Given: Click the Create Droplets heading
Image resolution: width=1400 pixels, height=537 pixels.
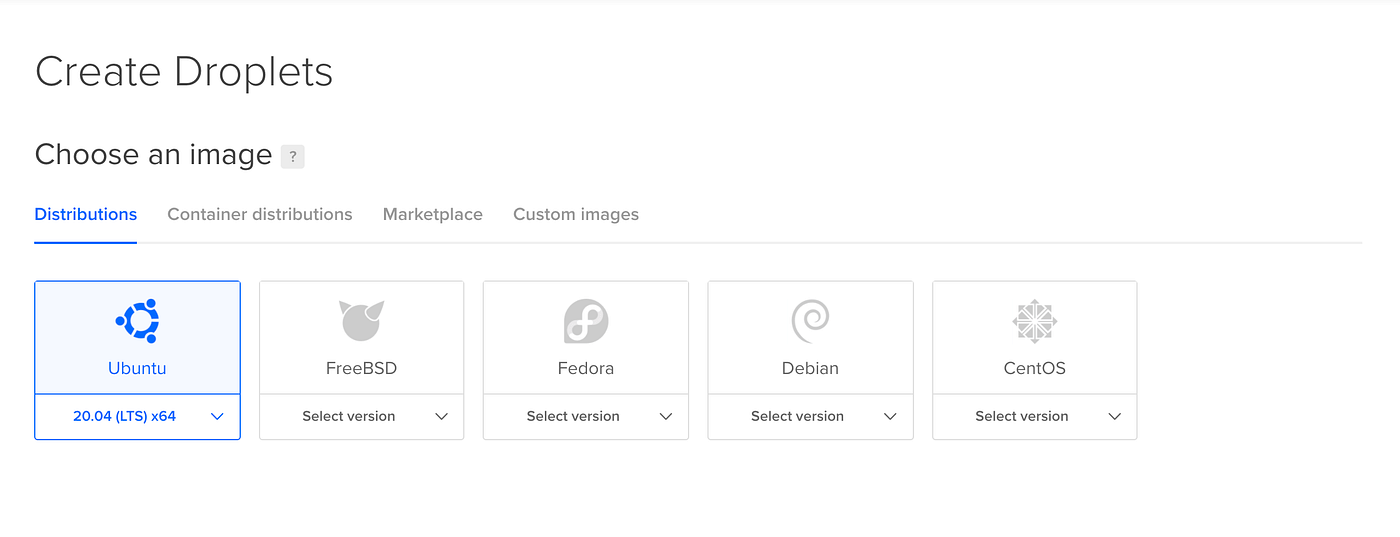Looking at the screenshot, I should [x=184, y=72].
